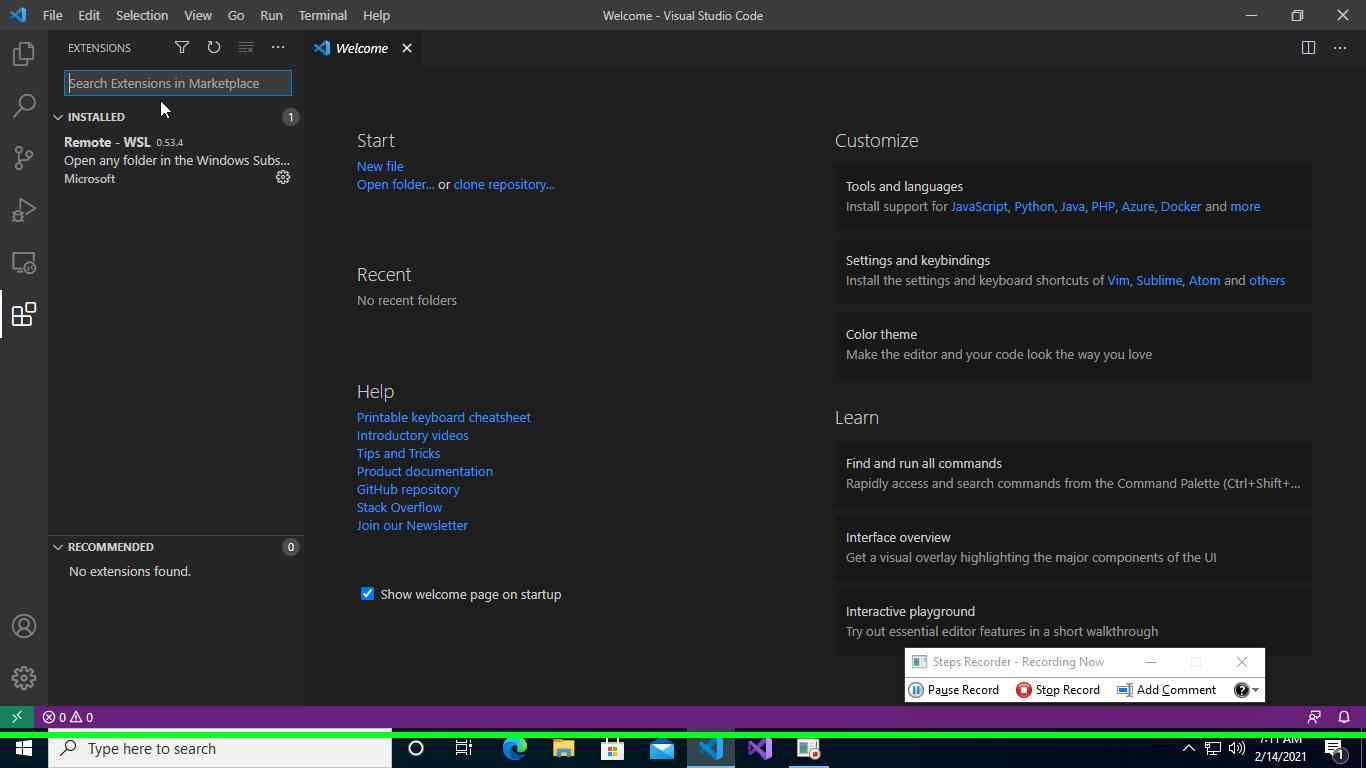The width and height of the screenshot is (1366, 768).
Task: Open VS Code application menu logo
Action: (18, 15)
